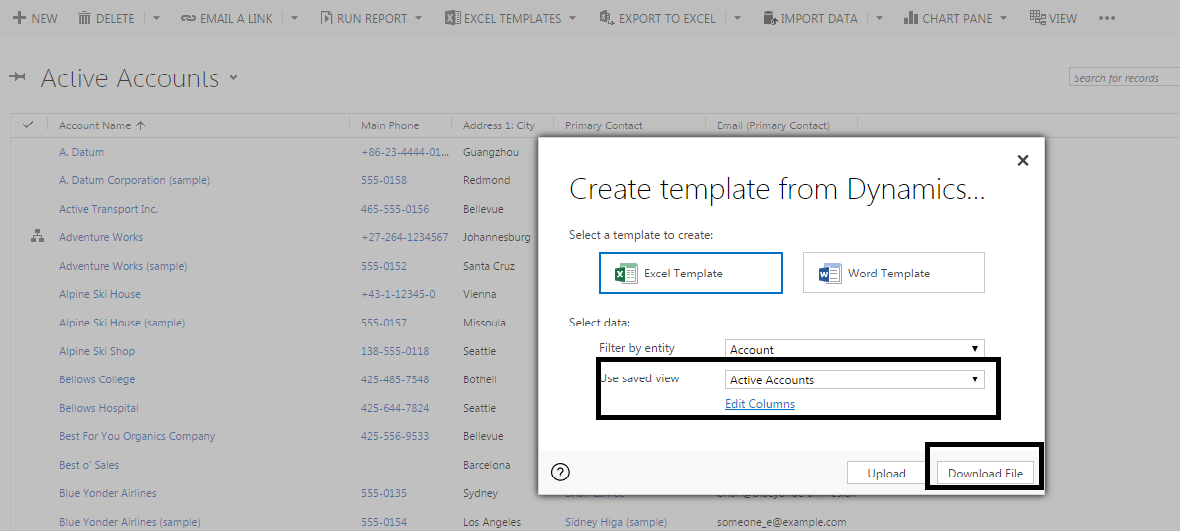
Task: Click phone number 138-555-0118
Action: coord(395,351)
